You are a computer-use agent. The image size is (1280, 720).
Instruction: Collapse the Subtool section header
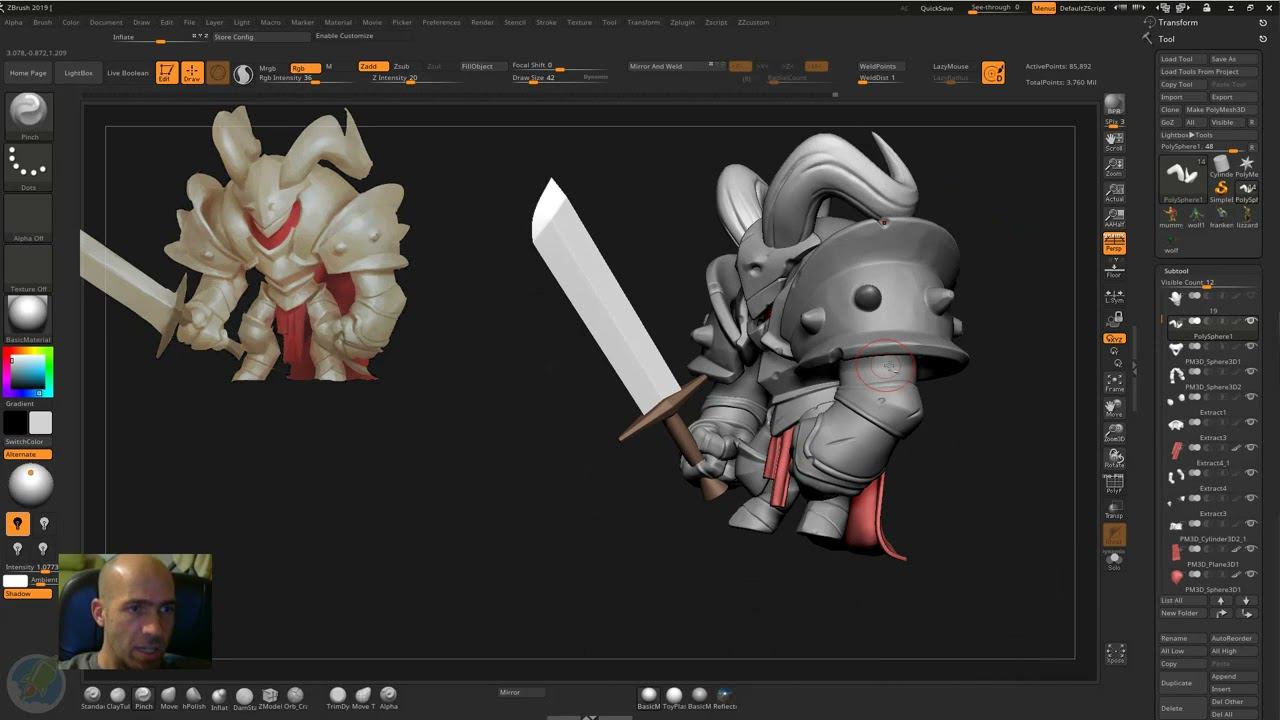click(1176, 271)
